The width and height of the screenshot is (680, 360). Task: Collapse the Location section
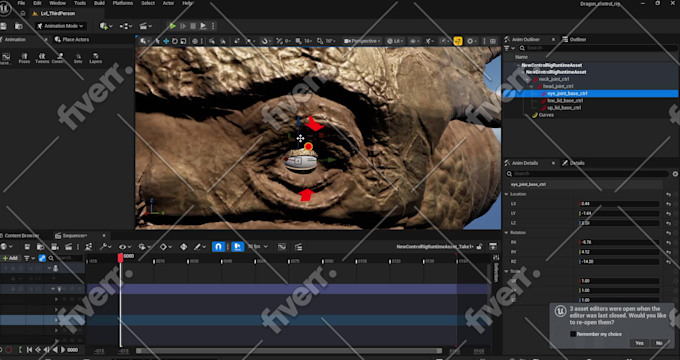tap(507, 194)
